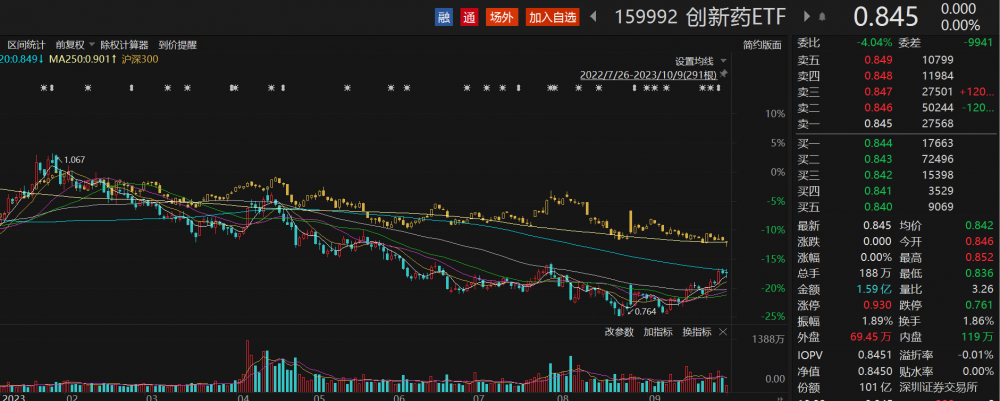
Task: Click the 2022/7/26-2023/10/9 date range link
Action: [647, 75]
